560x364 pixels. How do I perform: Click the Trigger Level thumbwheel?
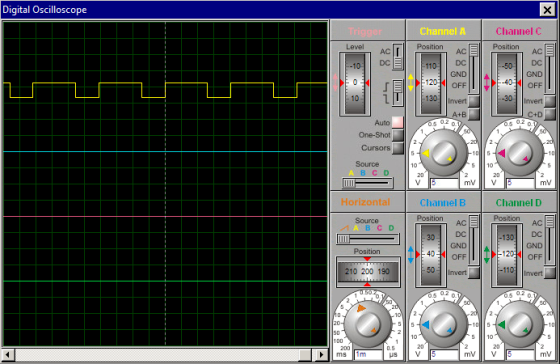(x=355, y=84)
